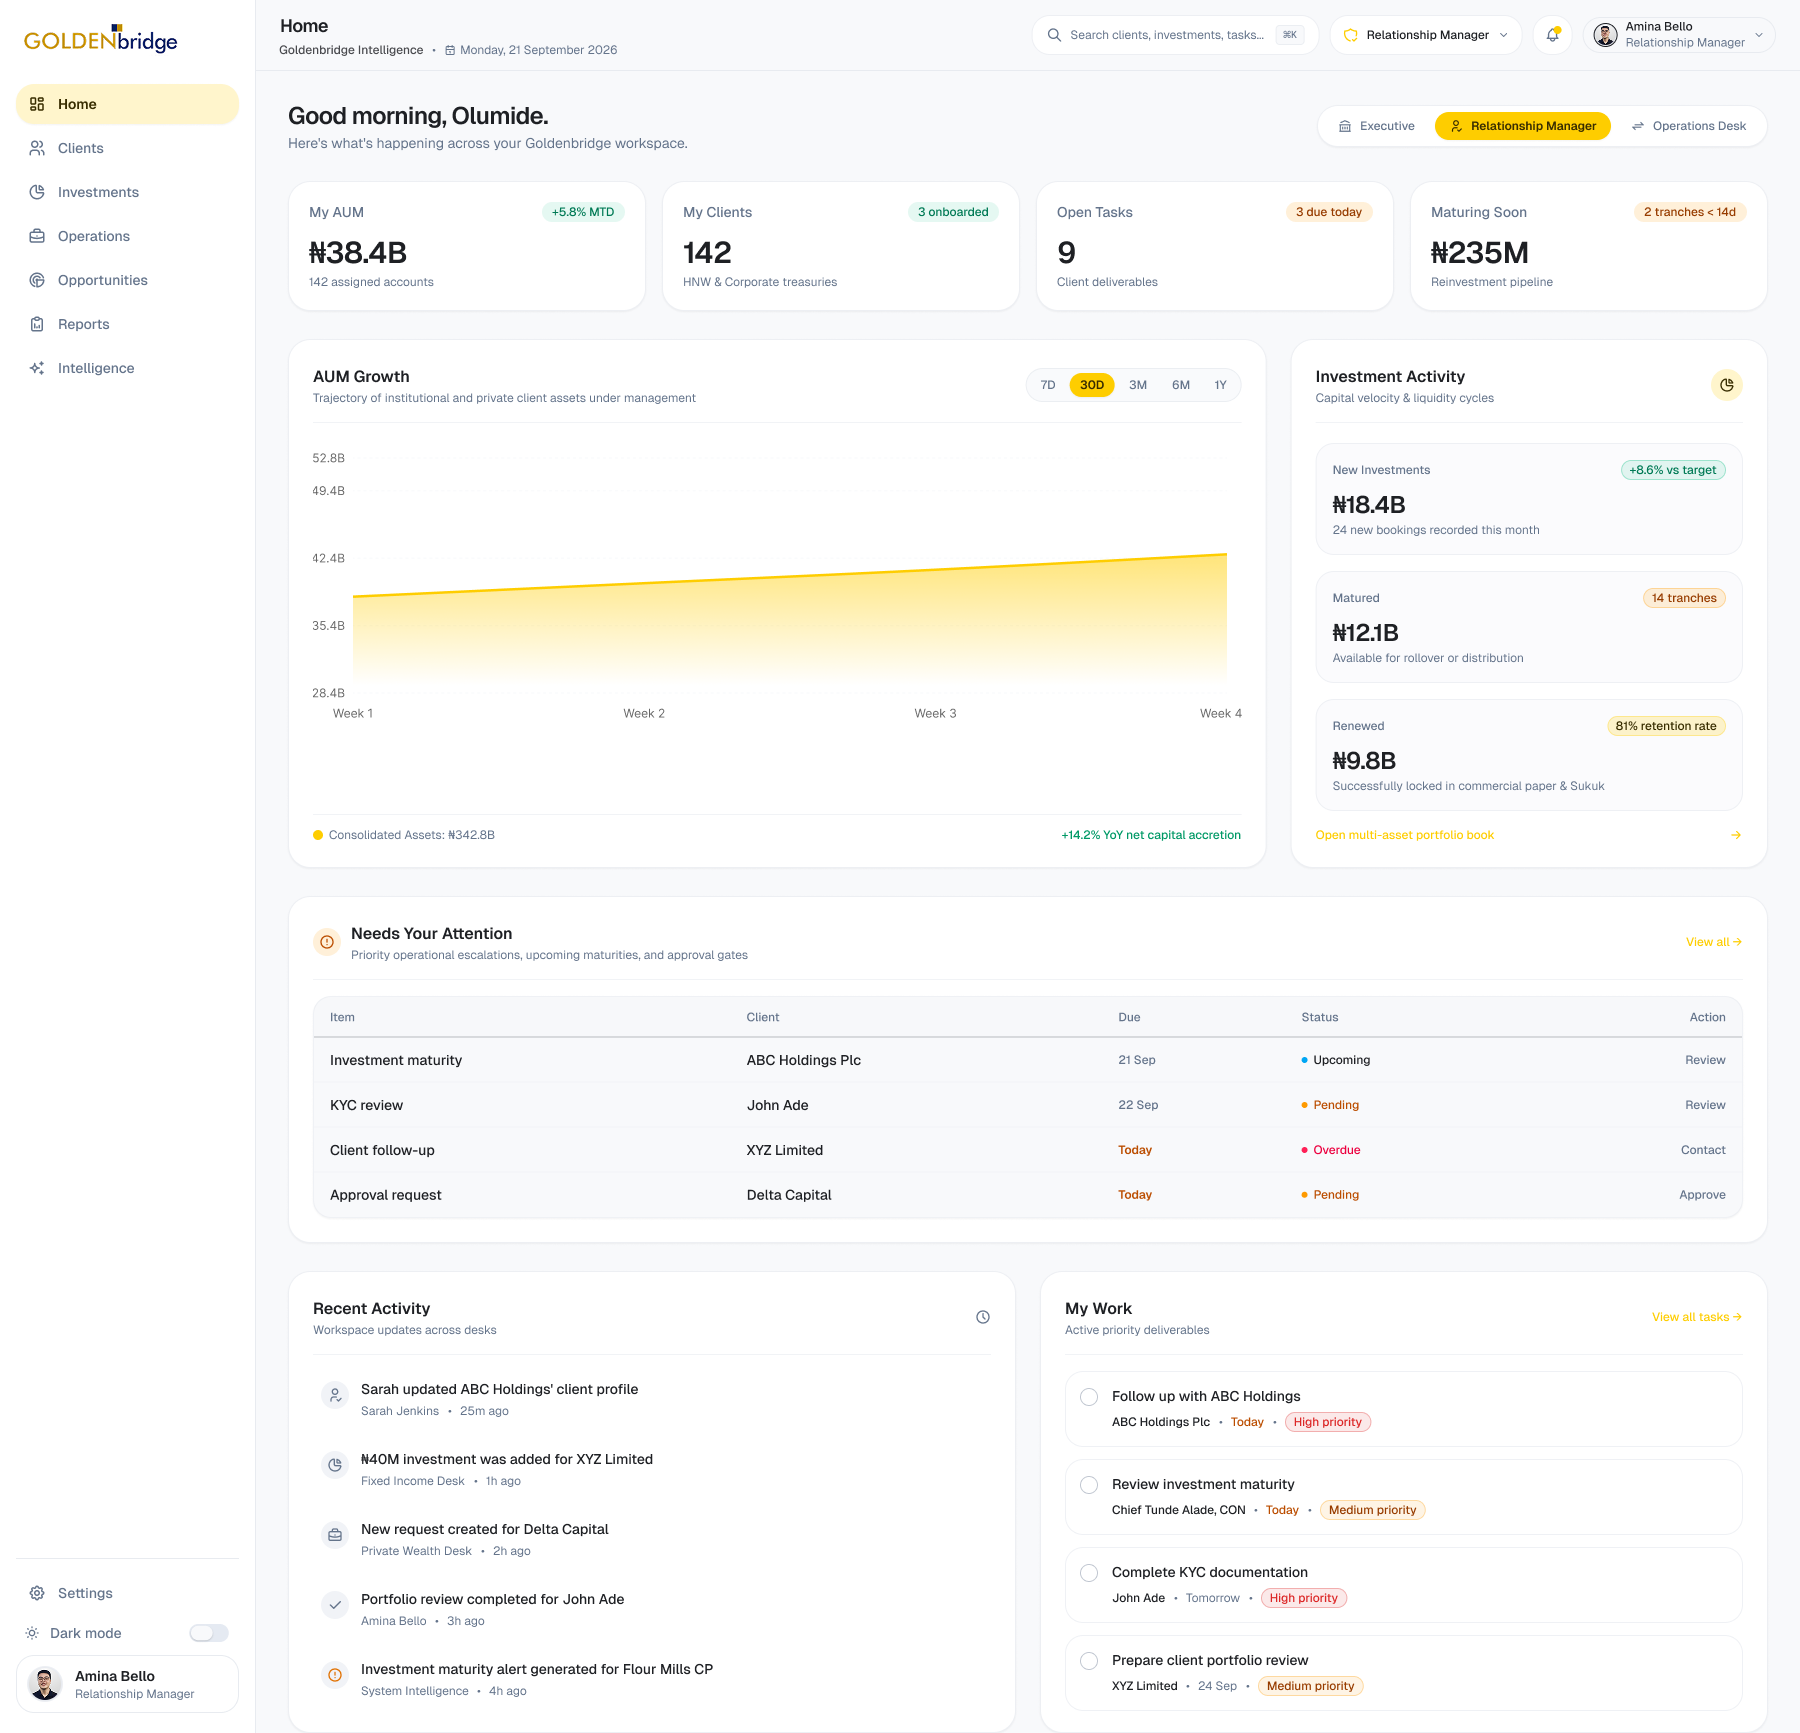Click the Investment Activity pie chart icon
The image size is (1800, 1733).
point(1726,385)
